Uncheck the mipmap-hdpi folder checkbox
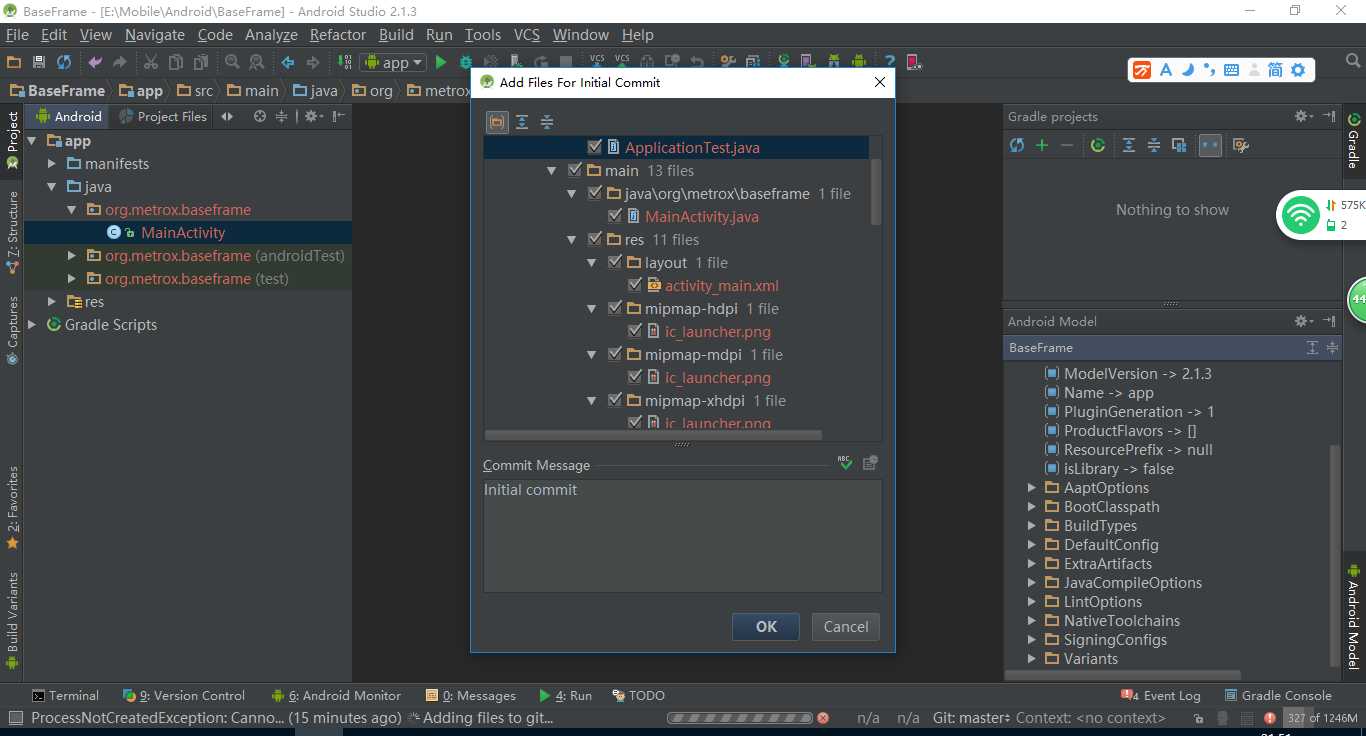The image size is (1366, 736). pos(615,308)
